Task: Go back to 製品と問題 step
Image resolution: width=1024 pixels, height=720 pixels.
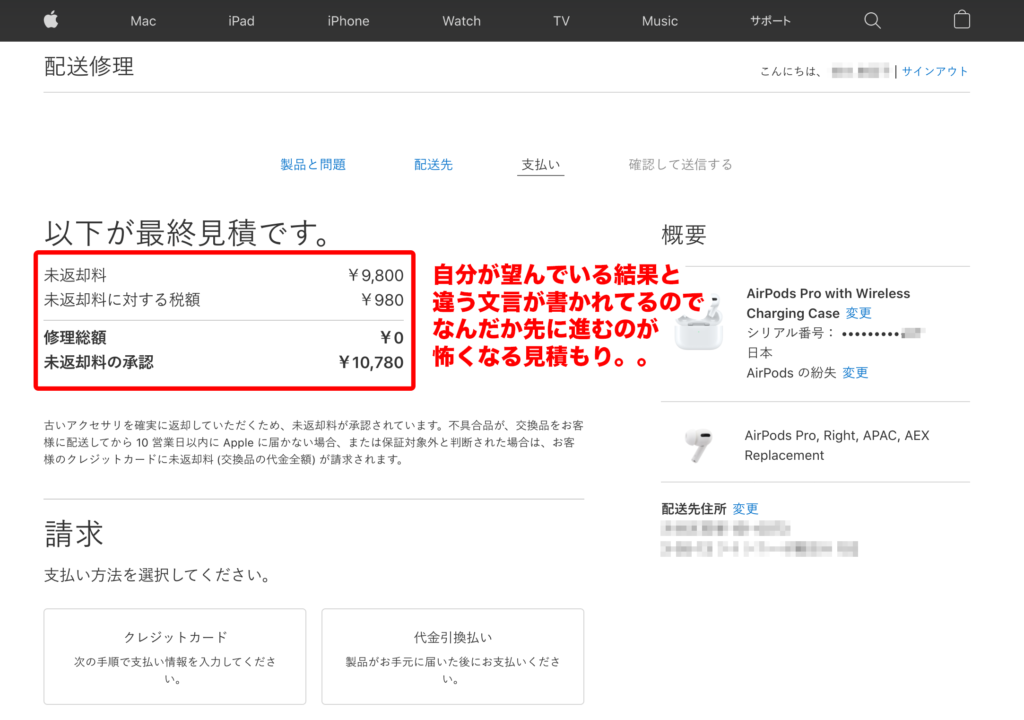Action: pyautogui.click(x=313, y=165)
